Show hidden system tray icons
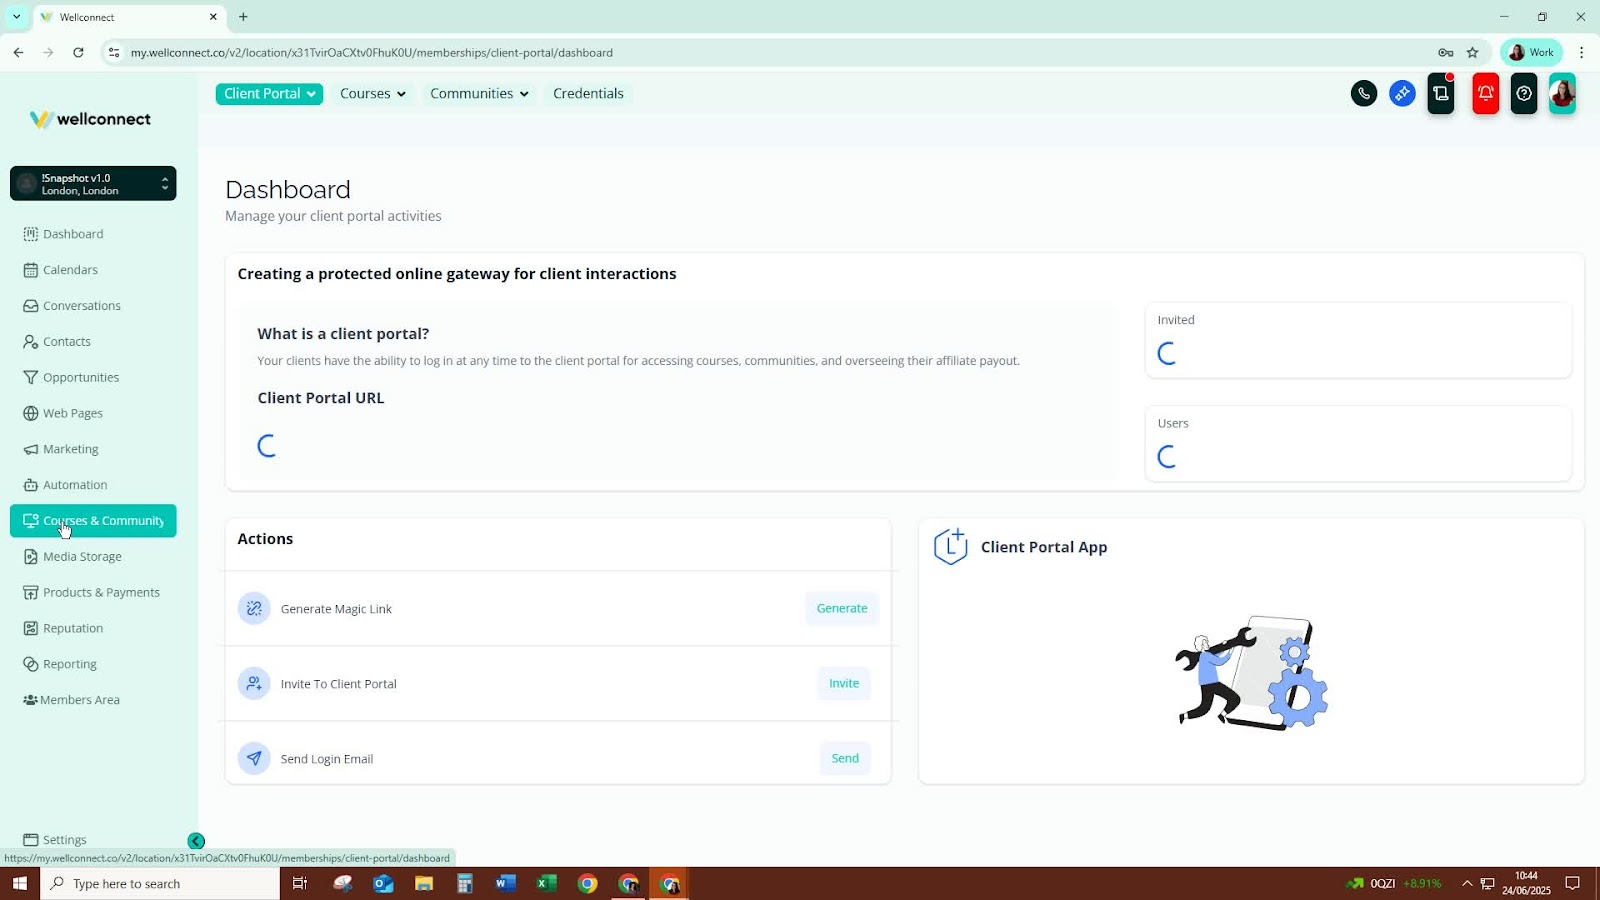 (x=1467, y=883)
